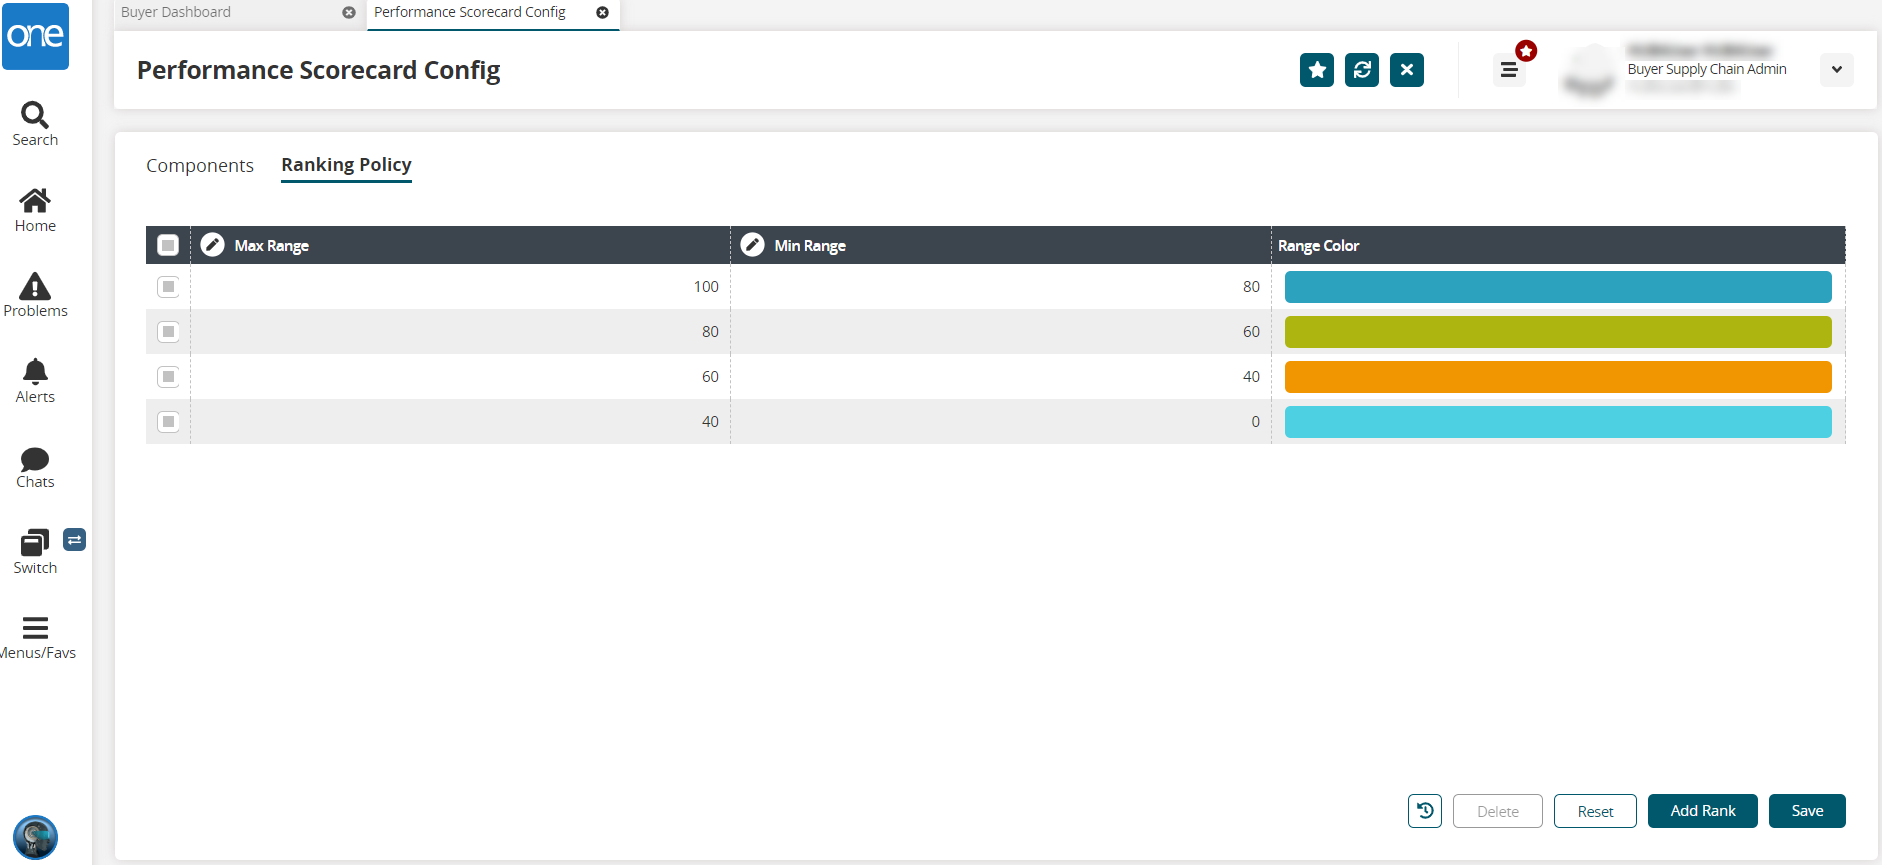Viewport: 1882px width, 865px height.
Task: Click the user profile picture
Action: (x=1588, y=70)
